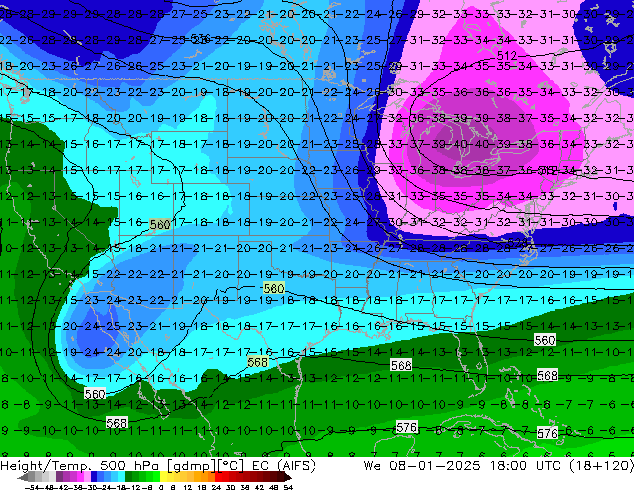Click the '54' tick label on the legend
Screen dimensions: 634x490
[x=288, y=487]
